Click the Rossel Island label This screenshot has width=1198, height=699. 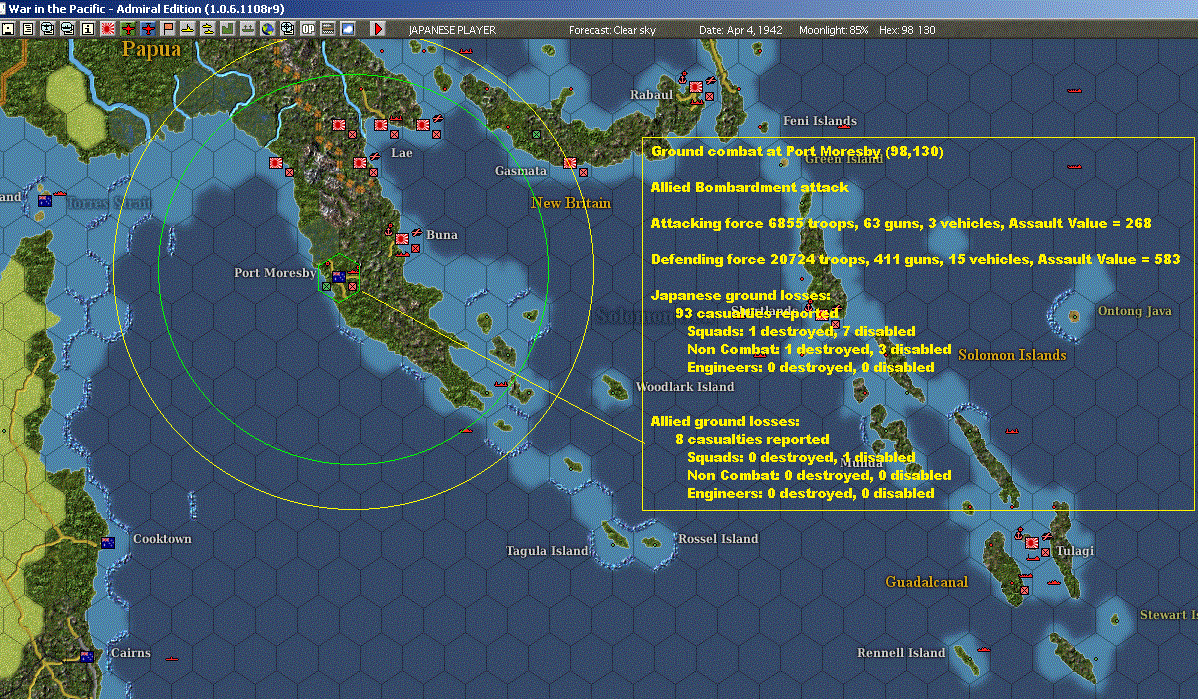point(718,539)
